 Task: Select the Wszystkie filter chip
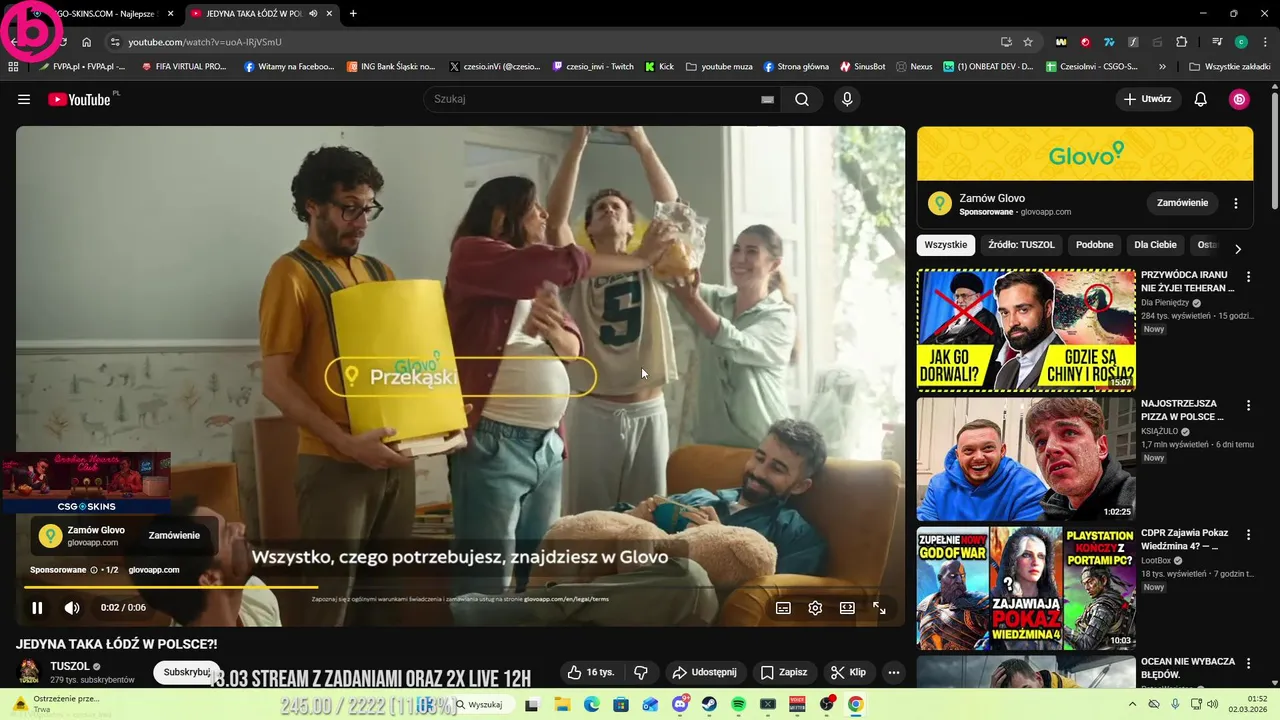point(946,245)
